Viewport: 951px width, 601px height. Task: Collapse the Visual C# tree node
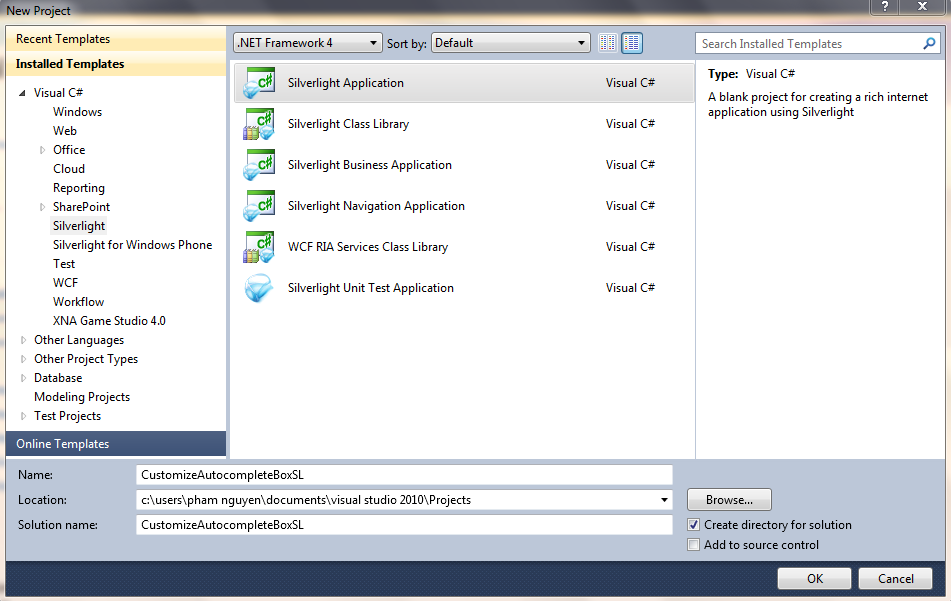[23, 93]
